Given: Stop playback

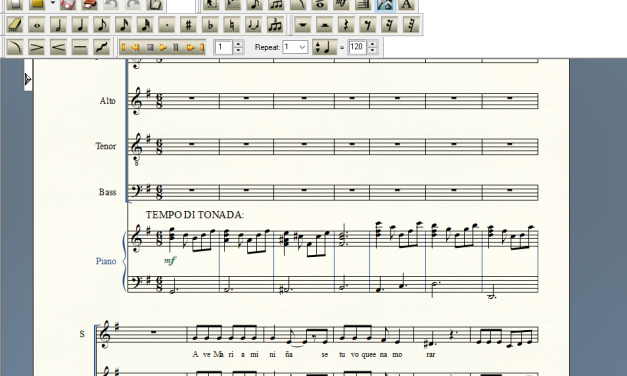Looking at the screenshot, I should point(150,47).
